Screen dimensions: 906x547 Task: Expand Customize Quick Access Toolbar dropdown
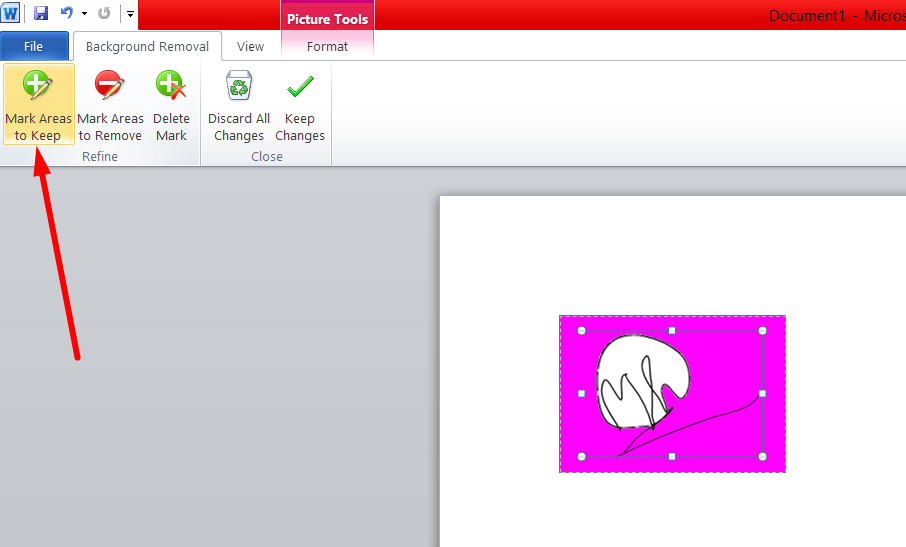click(x=130, y=14)
